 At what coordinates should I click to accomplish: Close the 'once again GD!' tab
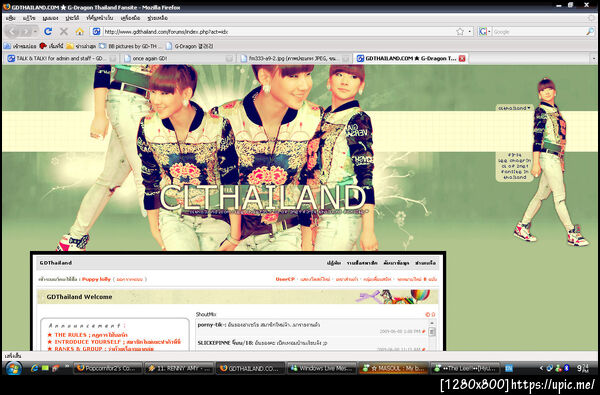point(229,59)
